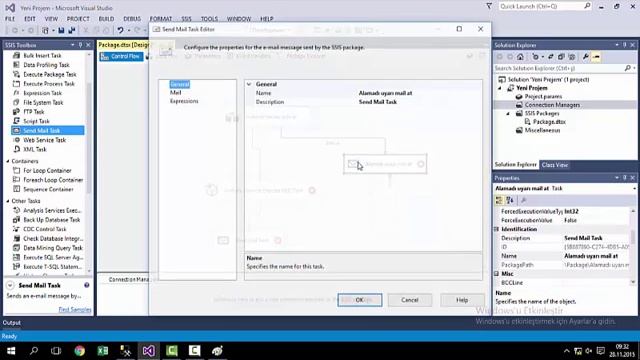Select the For Loop Container icon
The image size is (640, 360).
click(x=16, y=171)
